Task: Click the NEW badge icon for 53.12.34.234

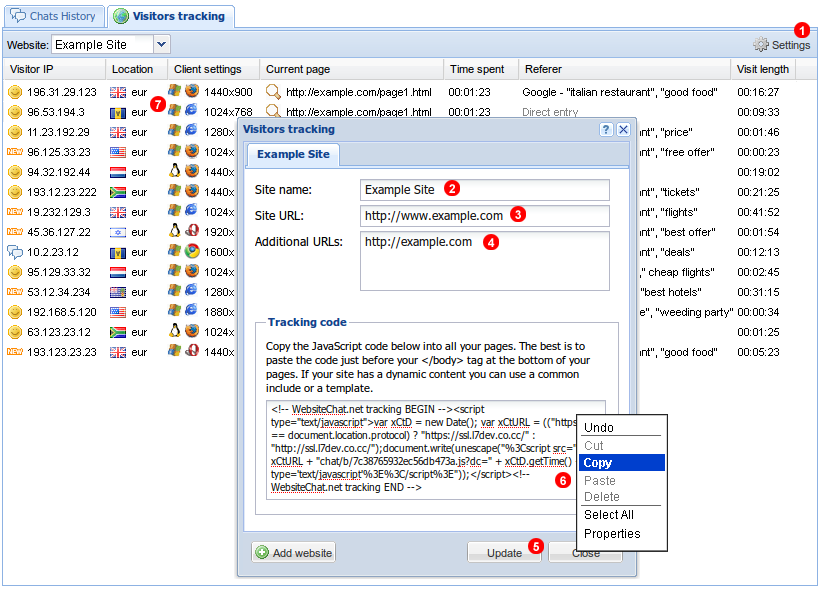Action: (15, 292)
